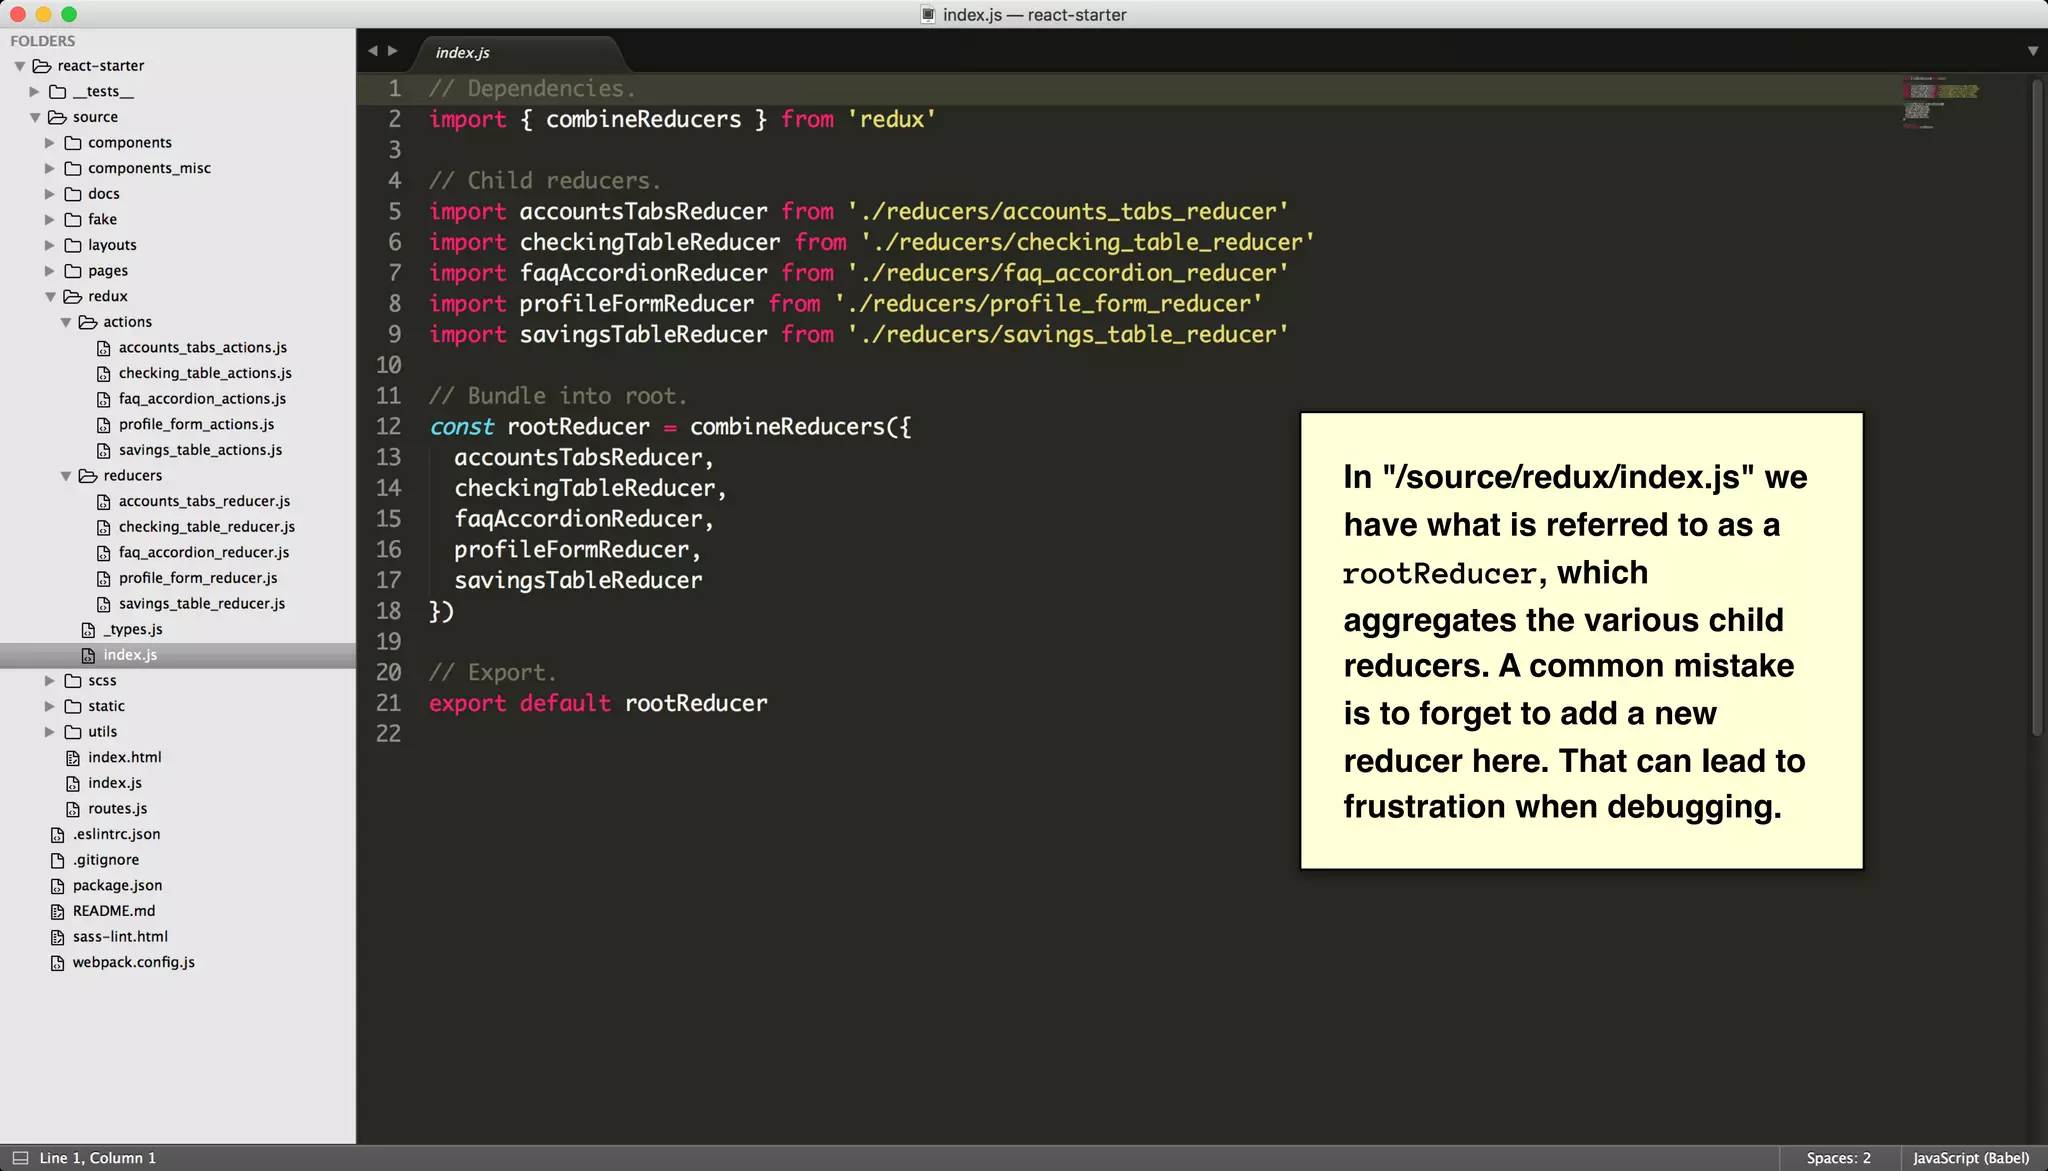This screenshot has width=2048, height=1171.
Task: Click the rootReducer export on line 21
Action: pyautogui.click(x=696, y=703)
